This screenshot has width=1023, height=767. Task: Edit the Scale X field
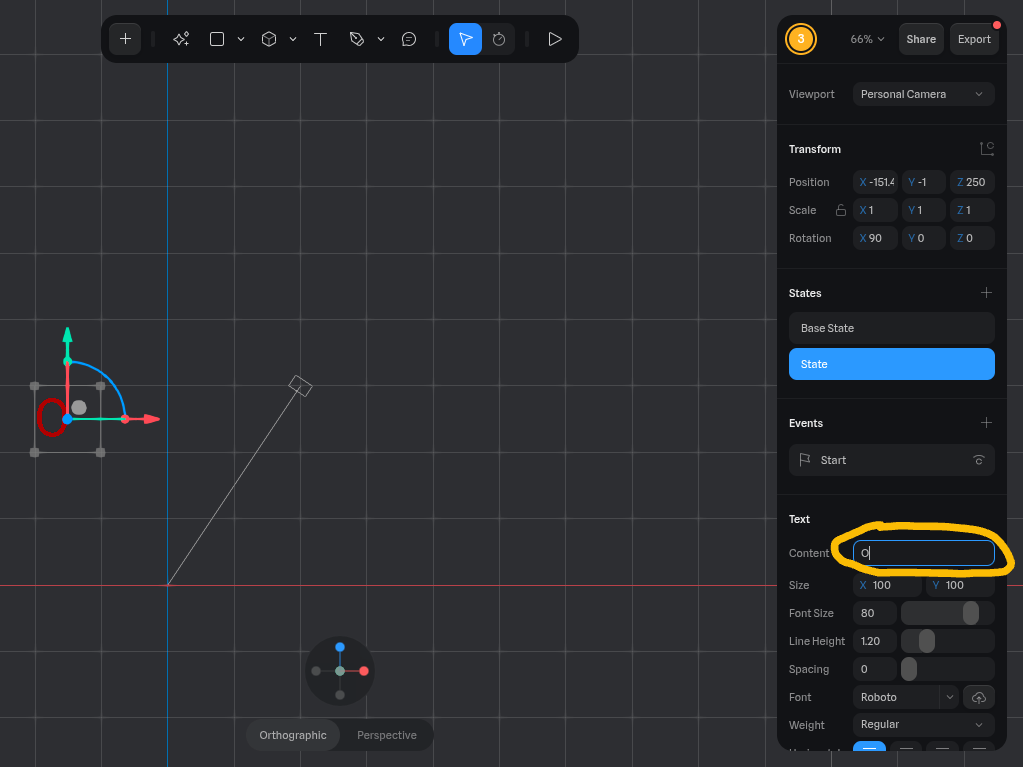[x=876, y=210]
